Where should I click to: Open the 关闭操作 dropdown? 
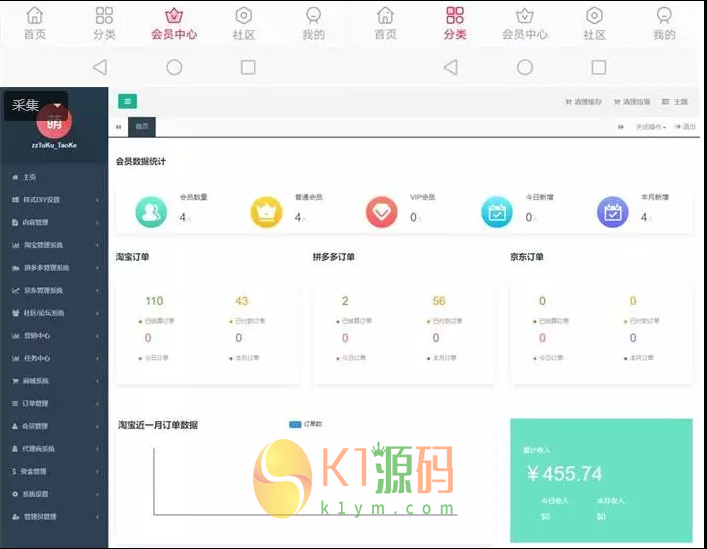tap(651, 127)
